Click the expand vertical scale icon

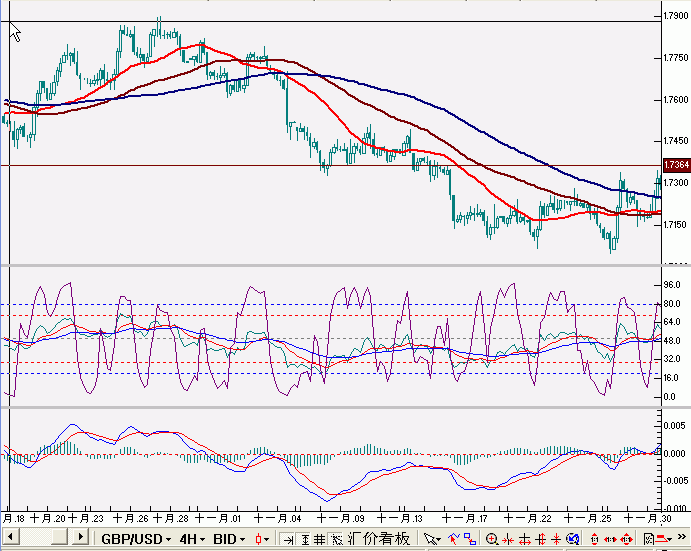[541, 539]
